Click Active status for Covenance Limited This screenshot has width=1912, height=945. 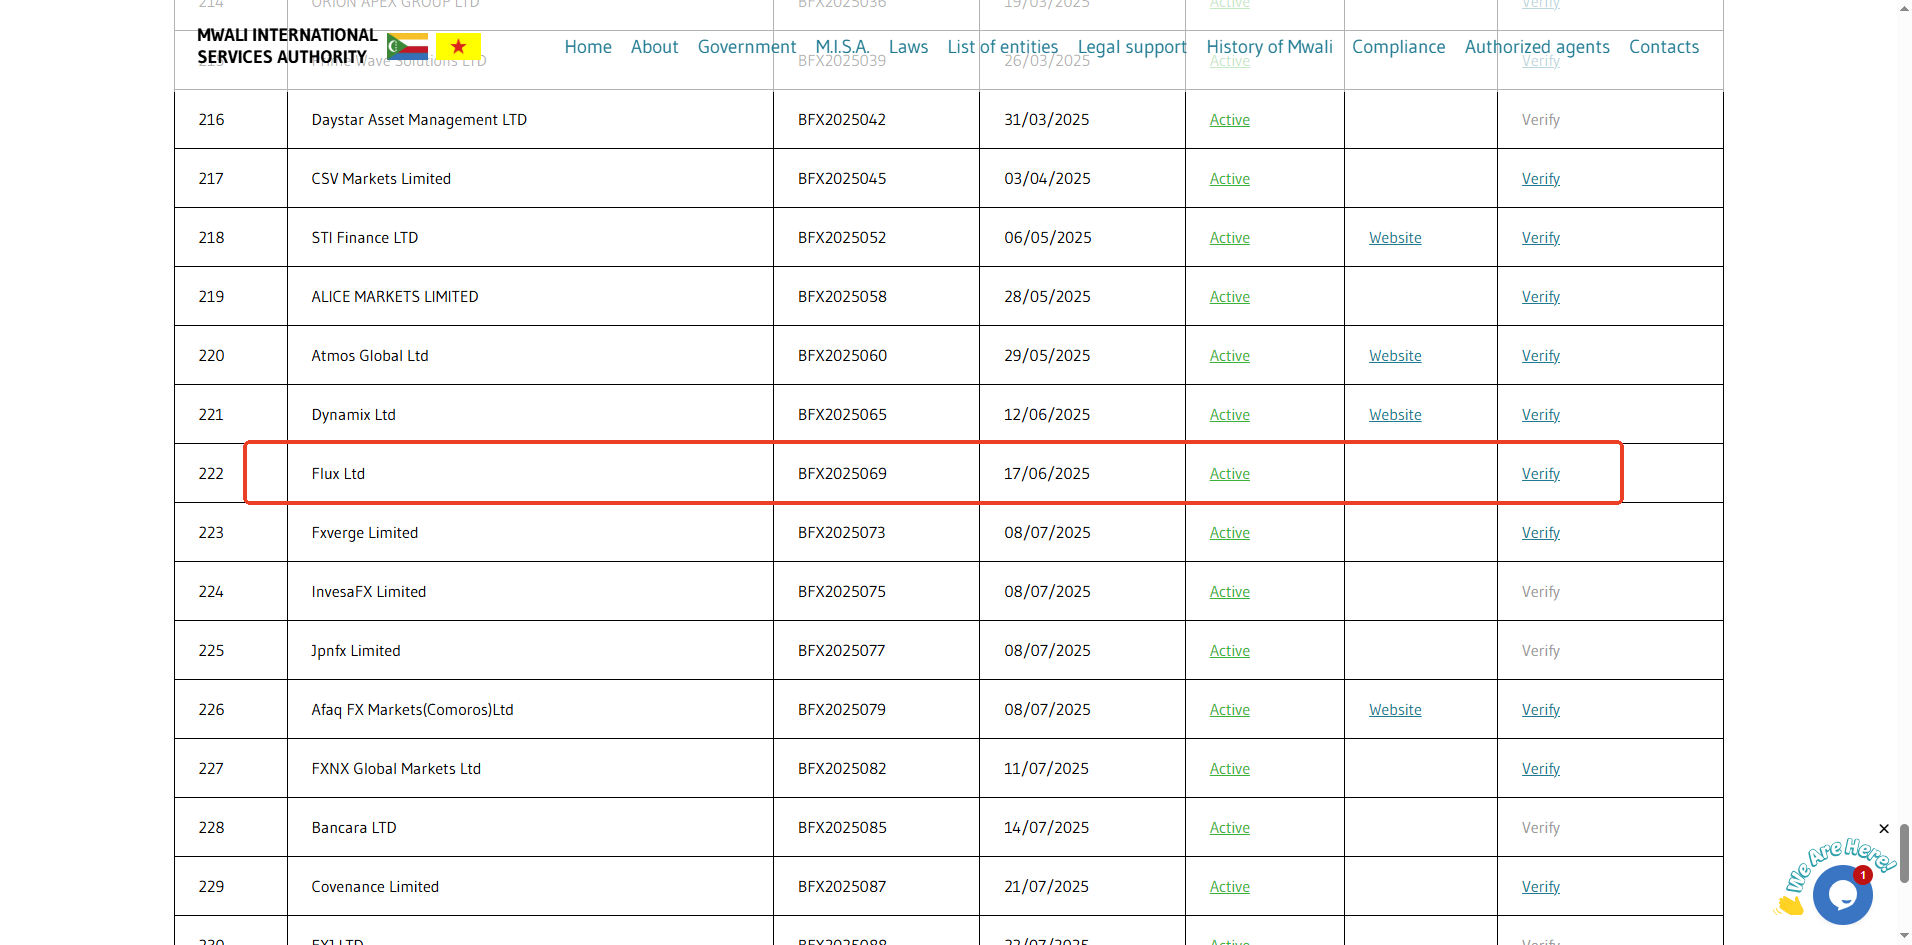pos(1229,887)
